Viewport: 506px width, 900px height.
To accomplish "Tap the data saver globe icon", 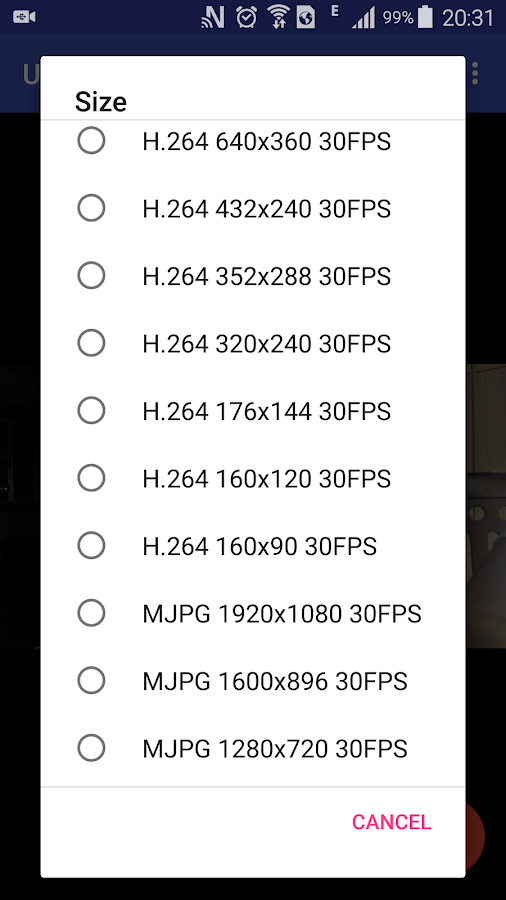I will point(306,18).
